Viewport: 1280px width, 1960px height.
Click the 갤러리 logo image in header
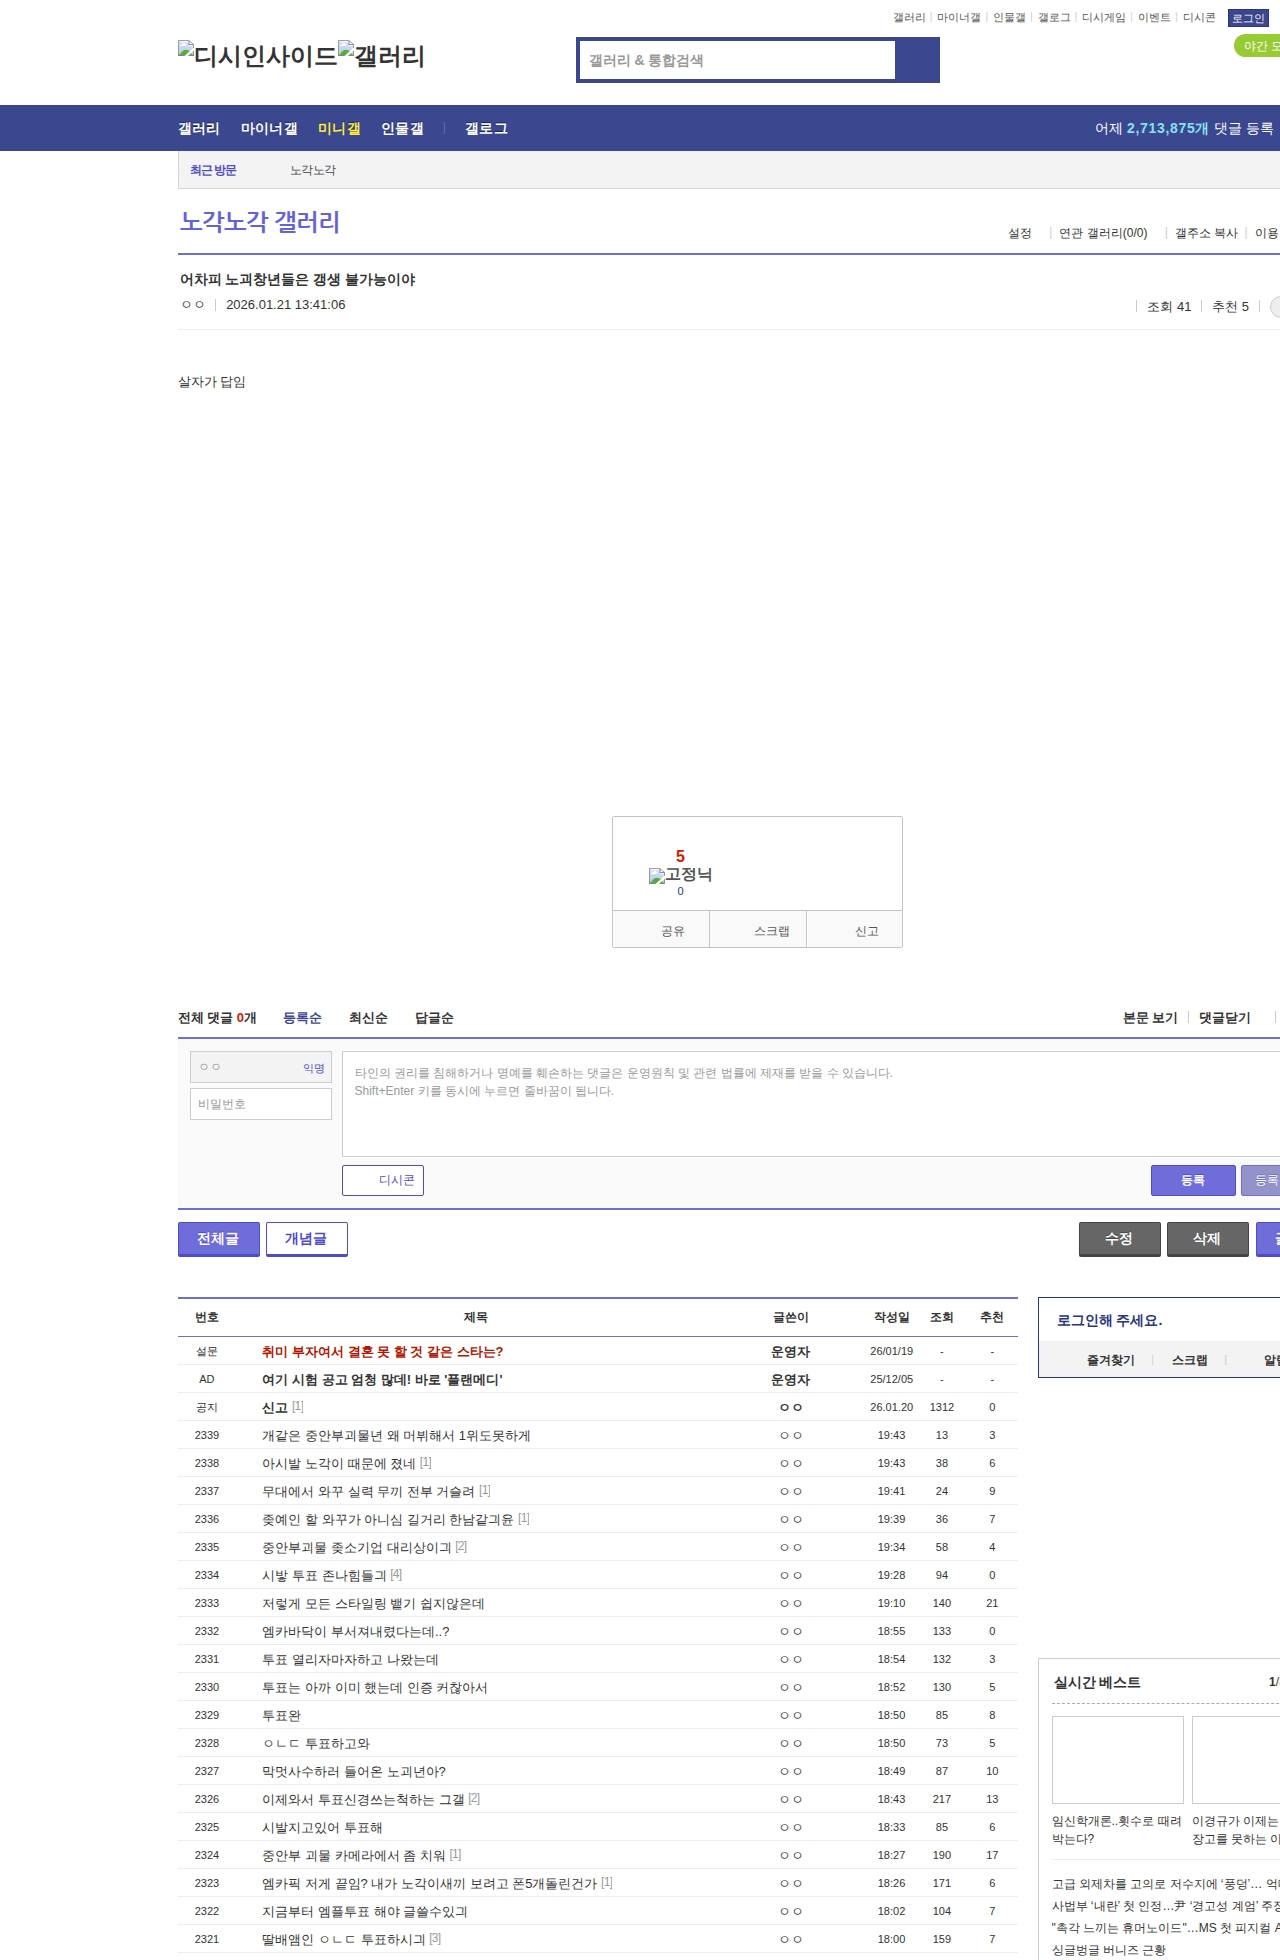381,56
